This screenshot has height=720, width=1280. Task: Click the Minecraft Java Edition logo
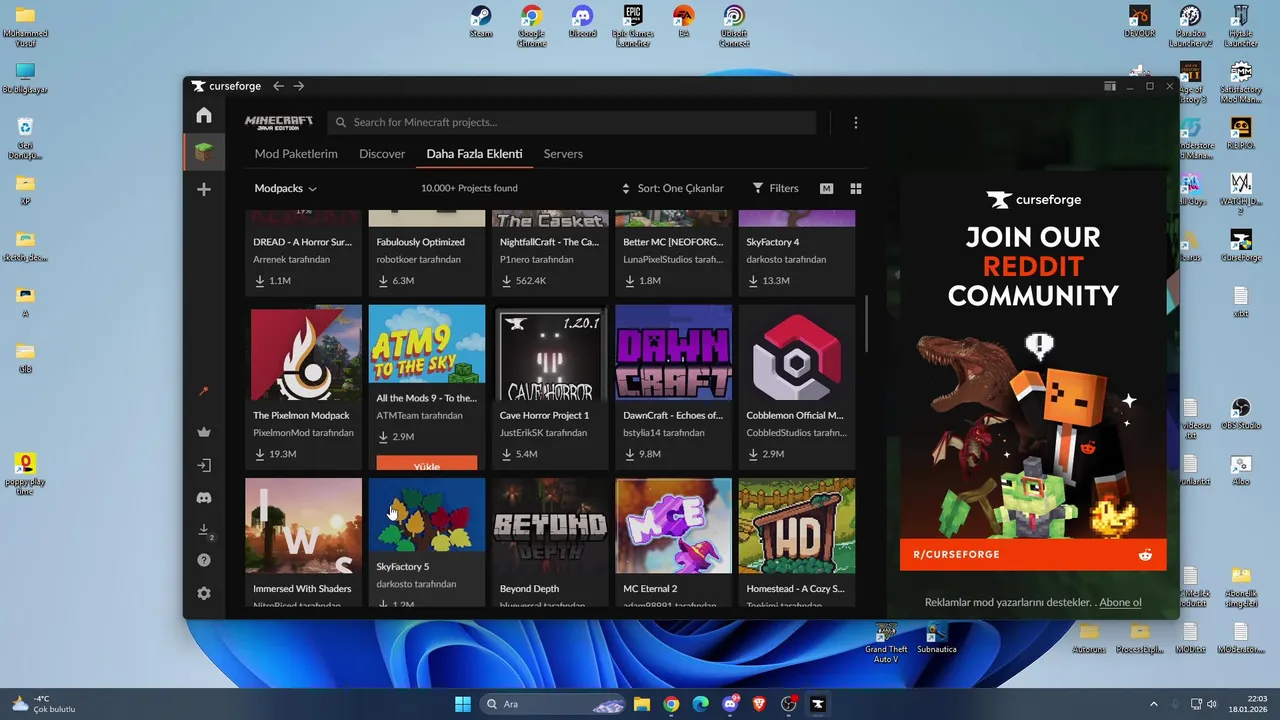pos(279,122)
